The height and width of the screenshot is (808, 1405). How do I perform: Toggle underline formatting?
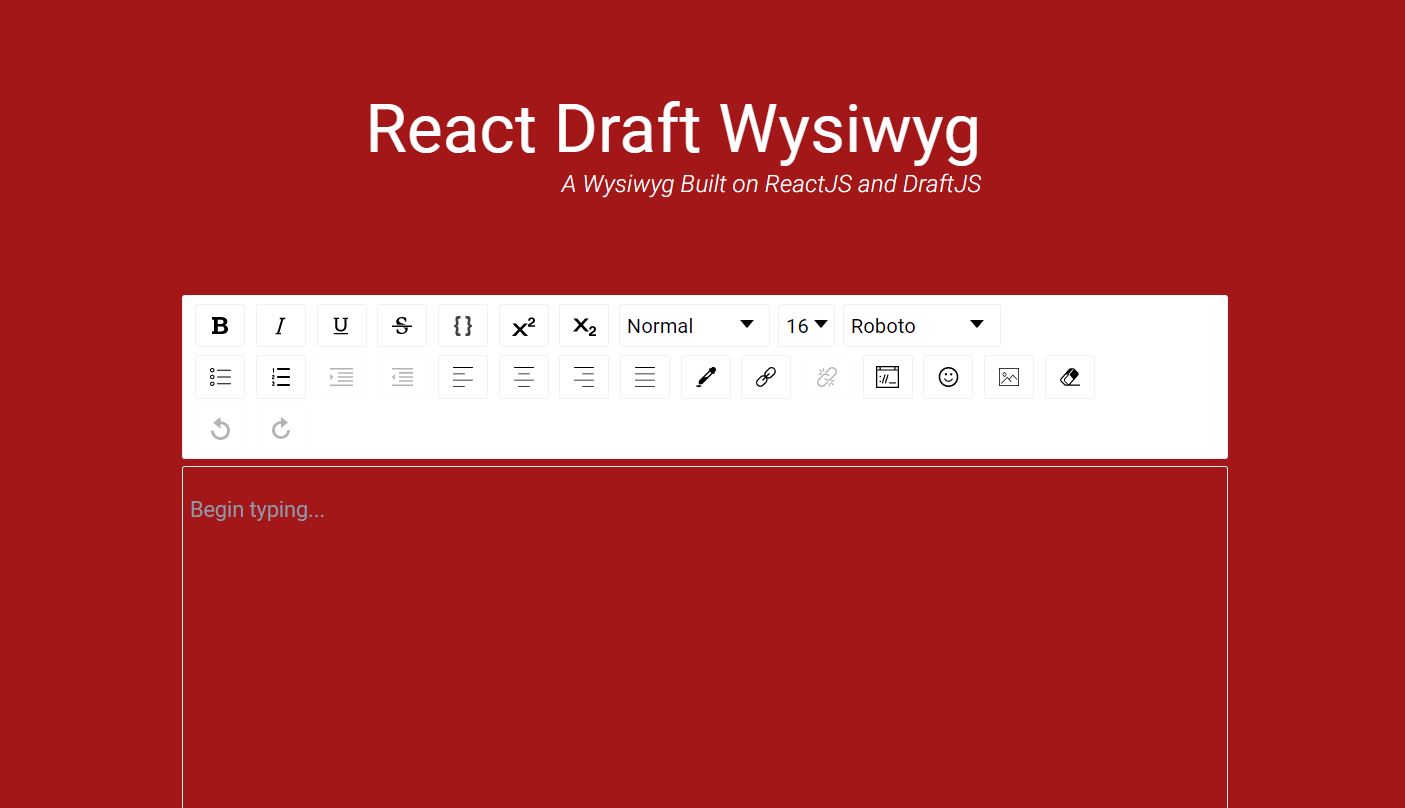pos(341,325)
